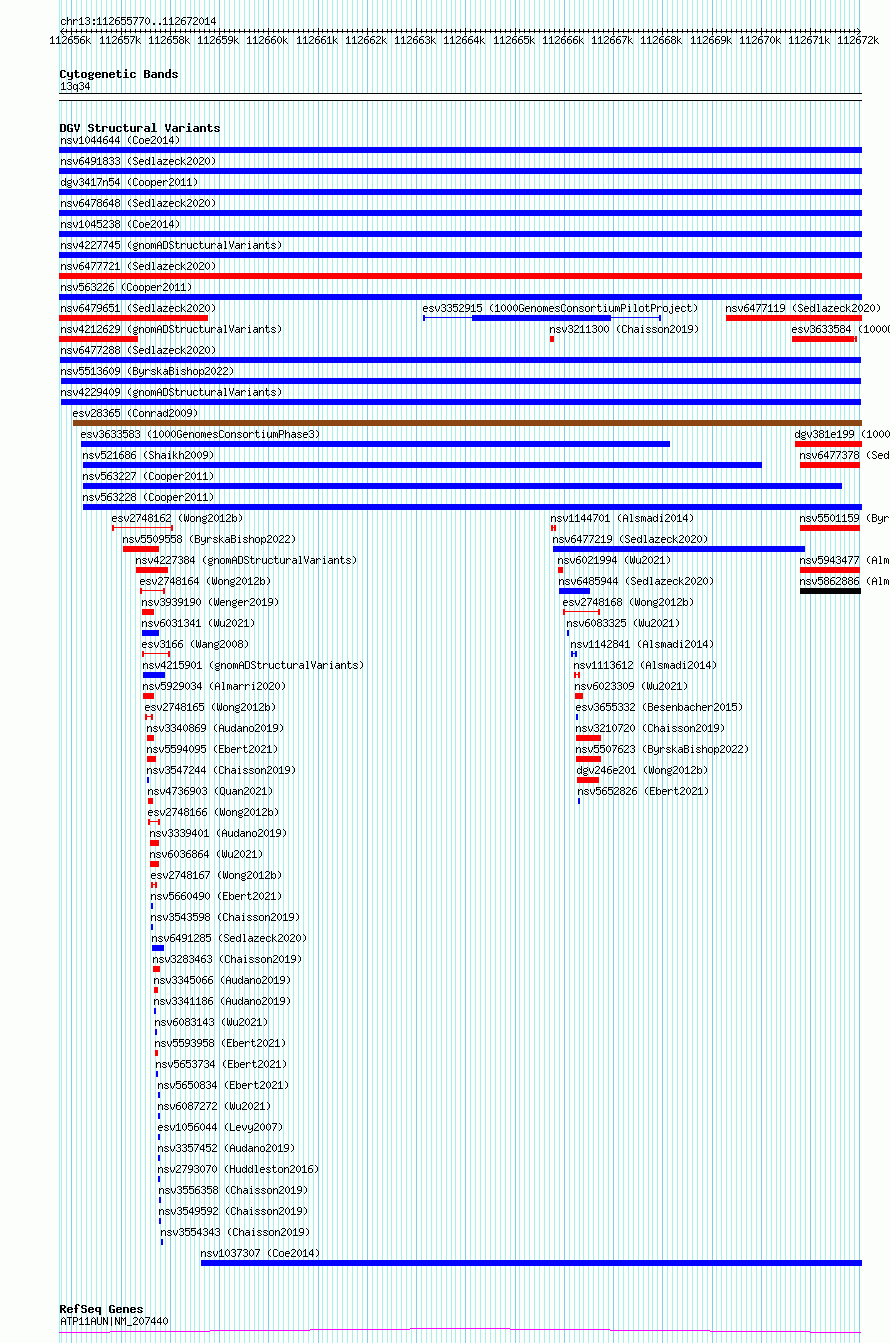This screenshot has width=890, height=1343.
Task: Click nsv2793070 (Huddleston2016) label
Action: click(x=238, y=1169)
